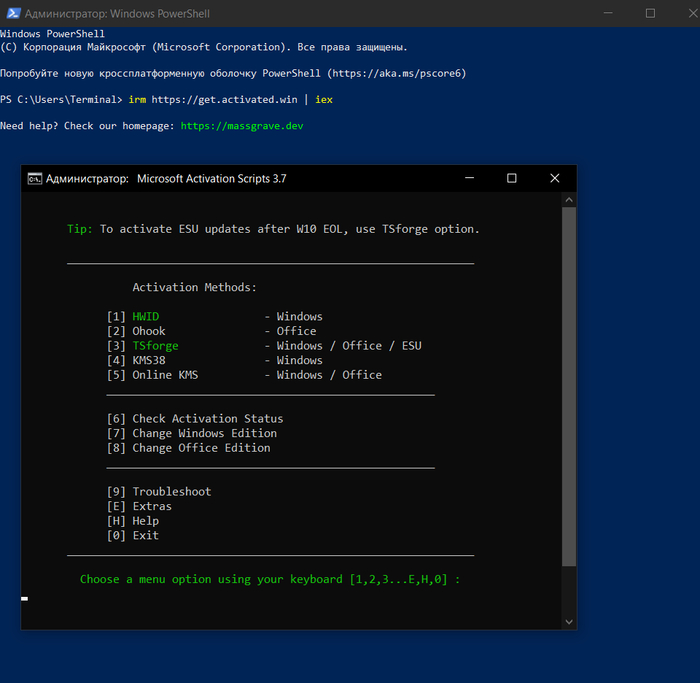
Task: Click the KMS38 Windows option
Action: tap(152, 360)
